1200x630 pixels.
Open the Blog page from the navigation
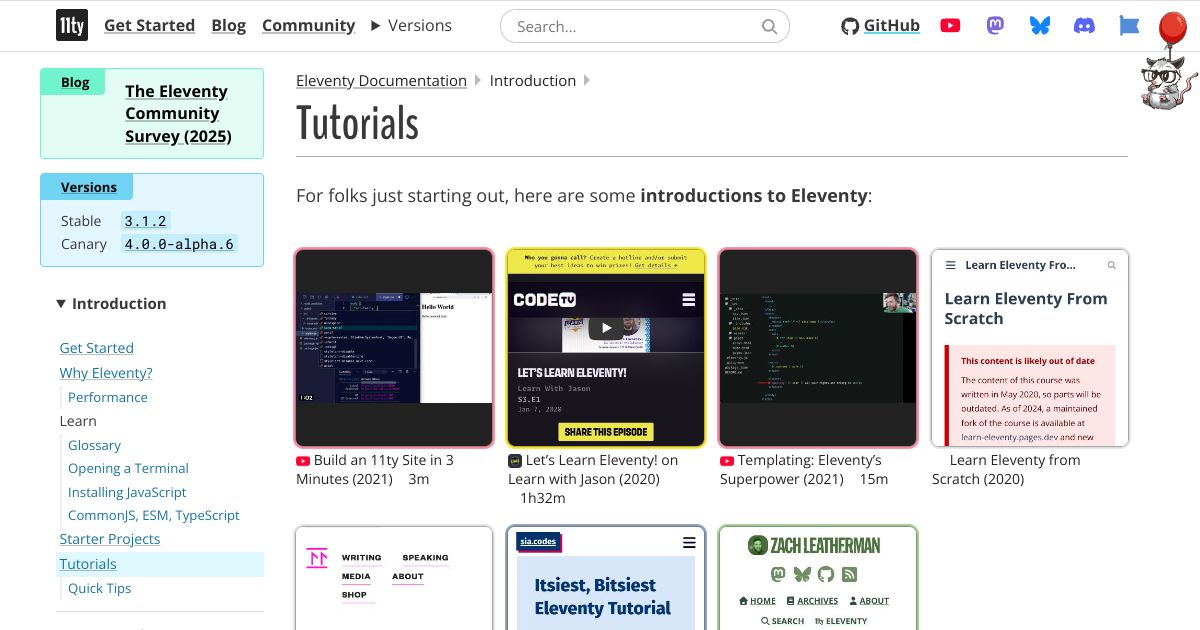(x=229, y=25)
